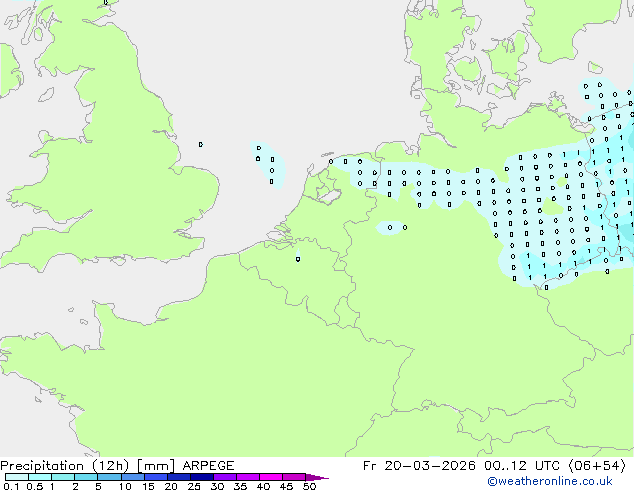Click the 15–20 mm legend color box
This screenshot has height=490, width=634.
click(x=156, y=477)
